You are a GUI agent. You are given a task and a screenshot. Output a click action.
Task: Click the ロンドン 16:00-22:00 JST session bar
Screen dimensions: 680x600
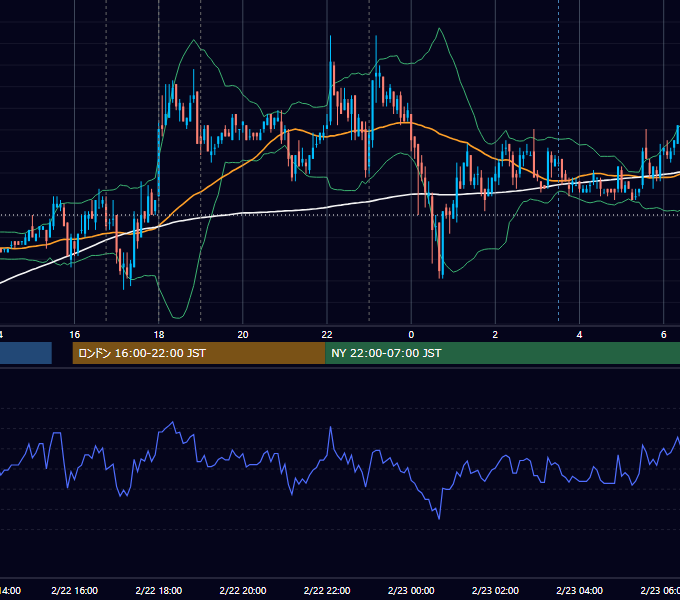tap(199, 353)
